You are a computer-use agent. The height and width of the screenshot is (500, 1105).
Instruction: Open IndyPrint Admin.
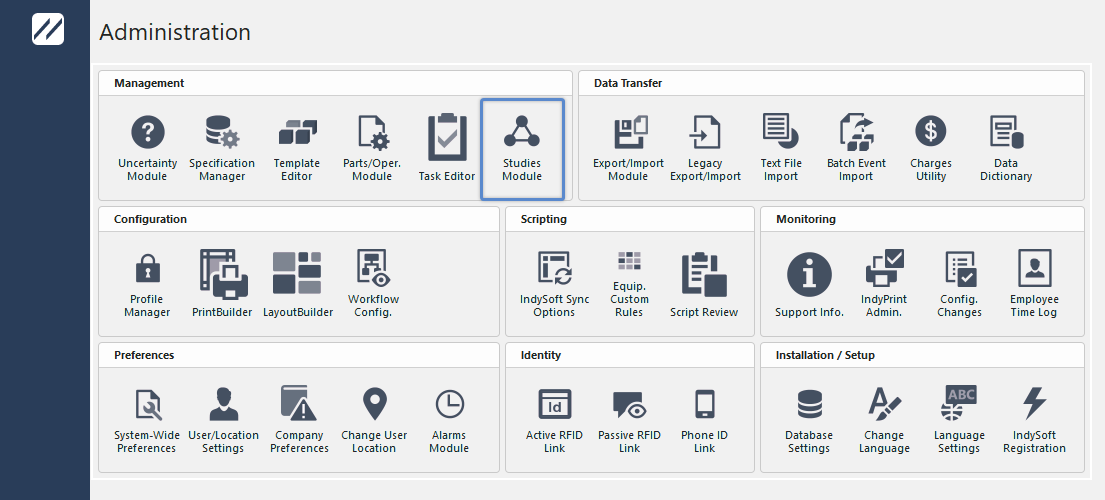884,285
